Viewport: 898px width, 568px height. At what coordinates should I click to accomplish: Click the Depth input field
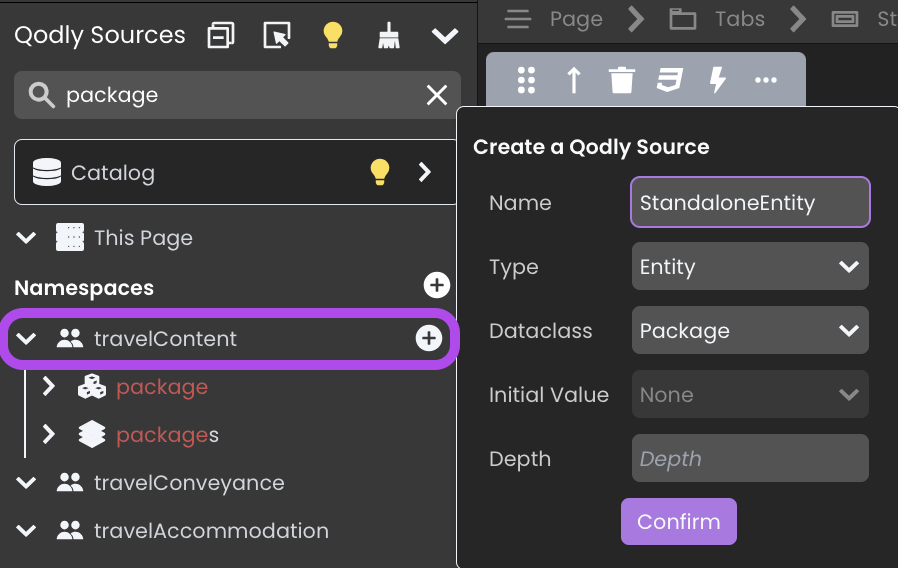pos(750,458)
